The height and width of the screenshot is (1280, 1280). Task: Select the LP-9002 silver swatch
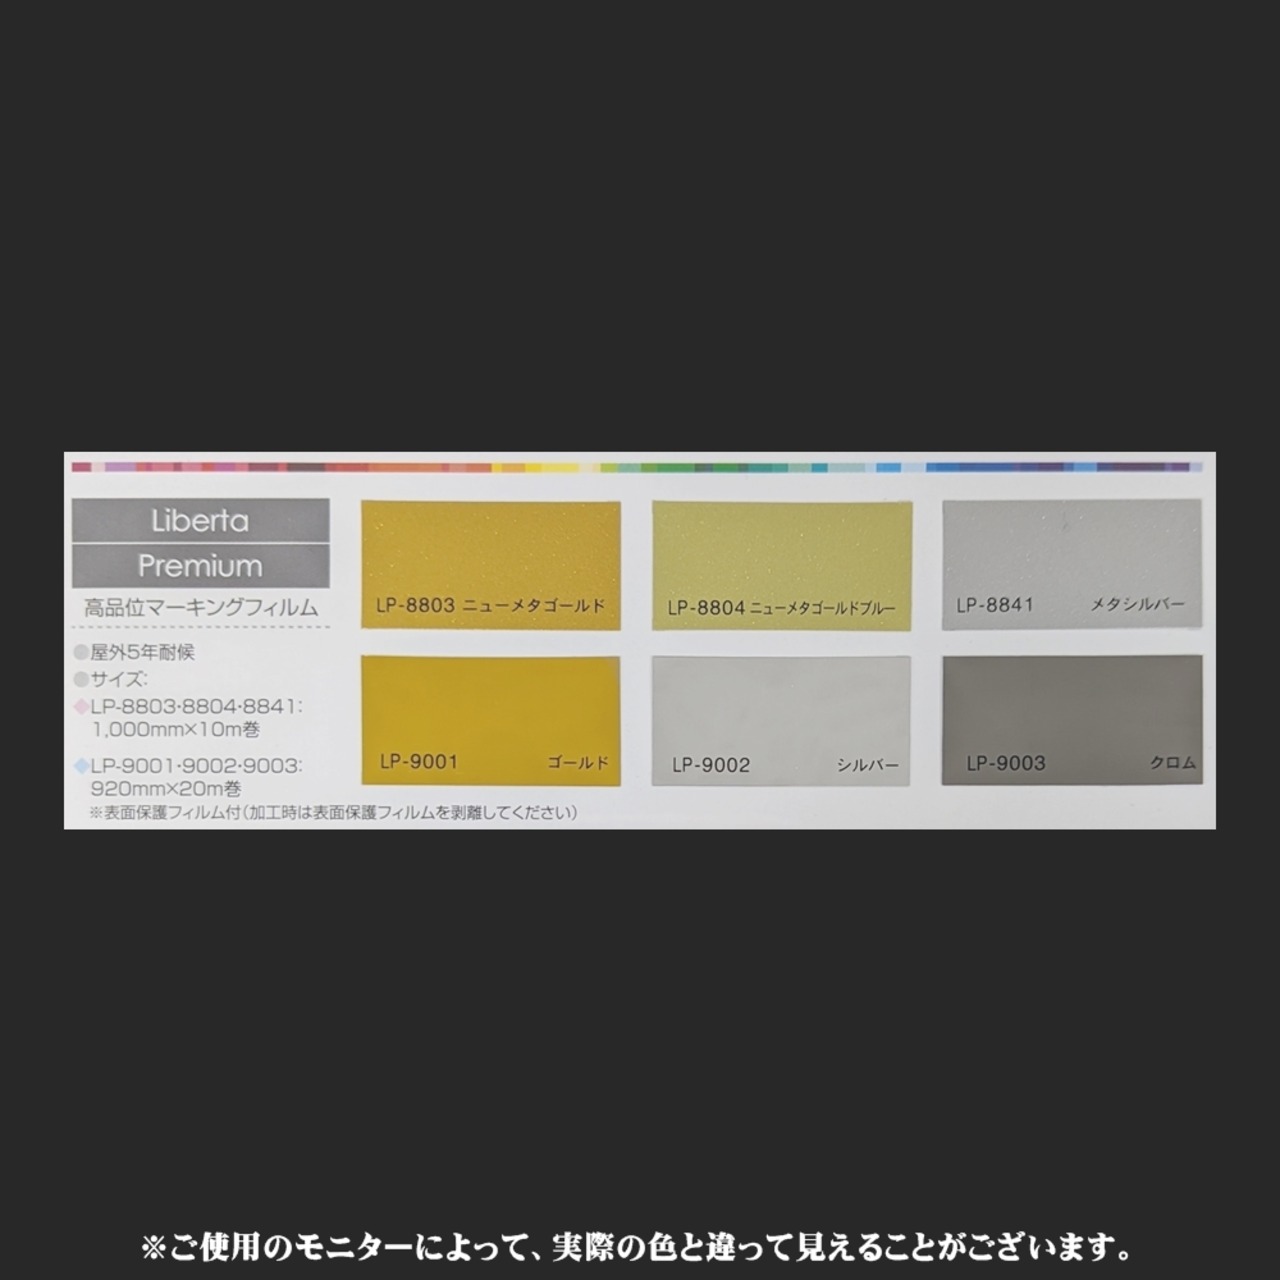coord(780,721)
